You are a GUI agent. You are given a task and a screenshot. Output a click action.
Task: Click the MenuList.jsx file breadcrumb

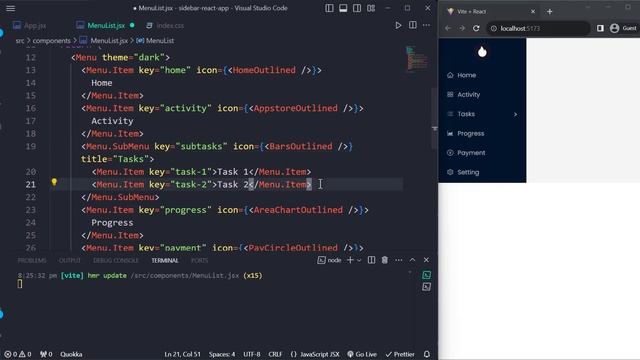[x=104, y=41]
